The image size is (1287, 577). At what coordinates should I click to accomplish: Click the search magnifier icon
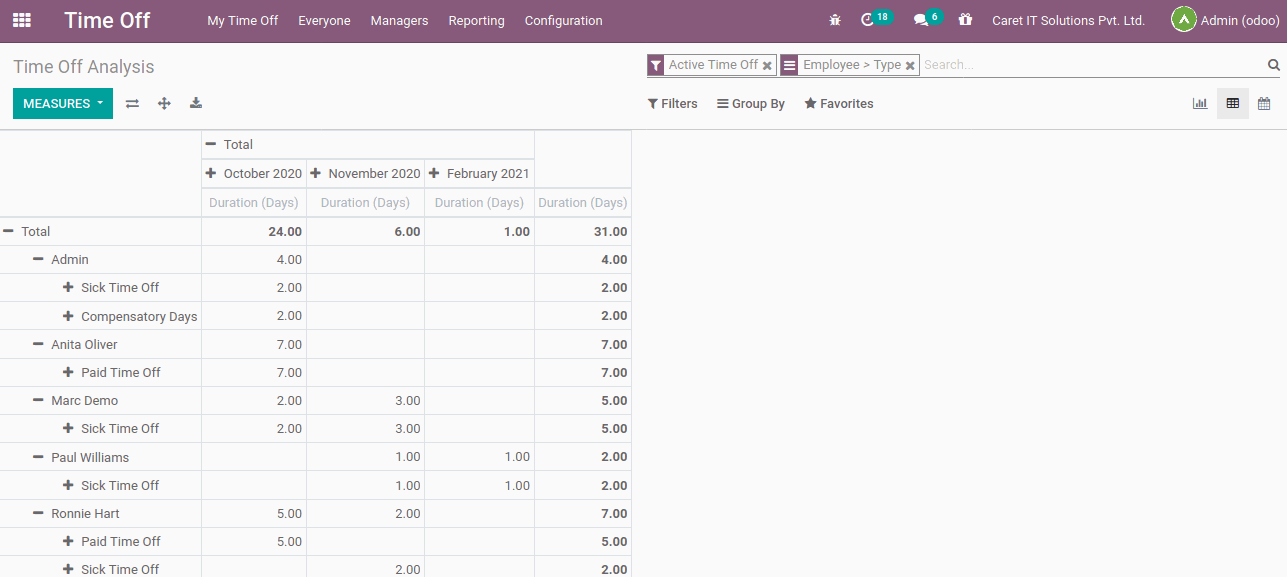tap(1273, 65)
